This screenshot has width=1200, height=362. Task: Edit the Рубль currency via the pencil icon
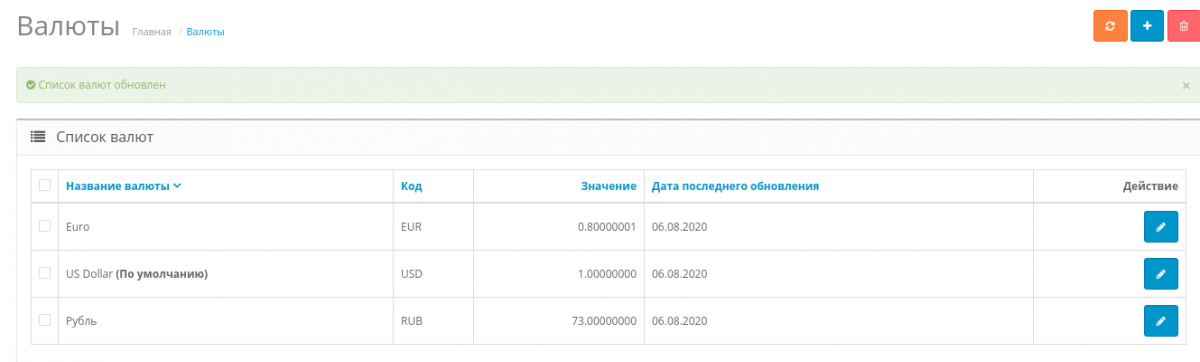[1161, 321]
